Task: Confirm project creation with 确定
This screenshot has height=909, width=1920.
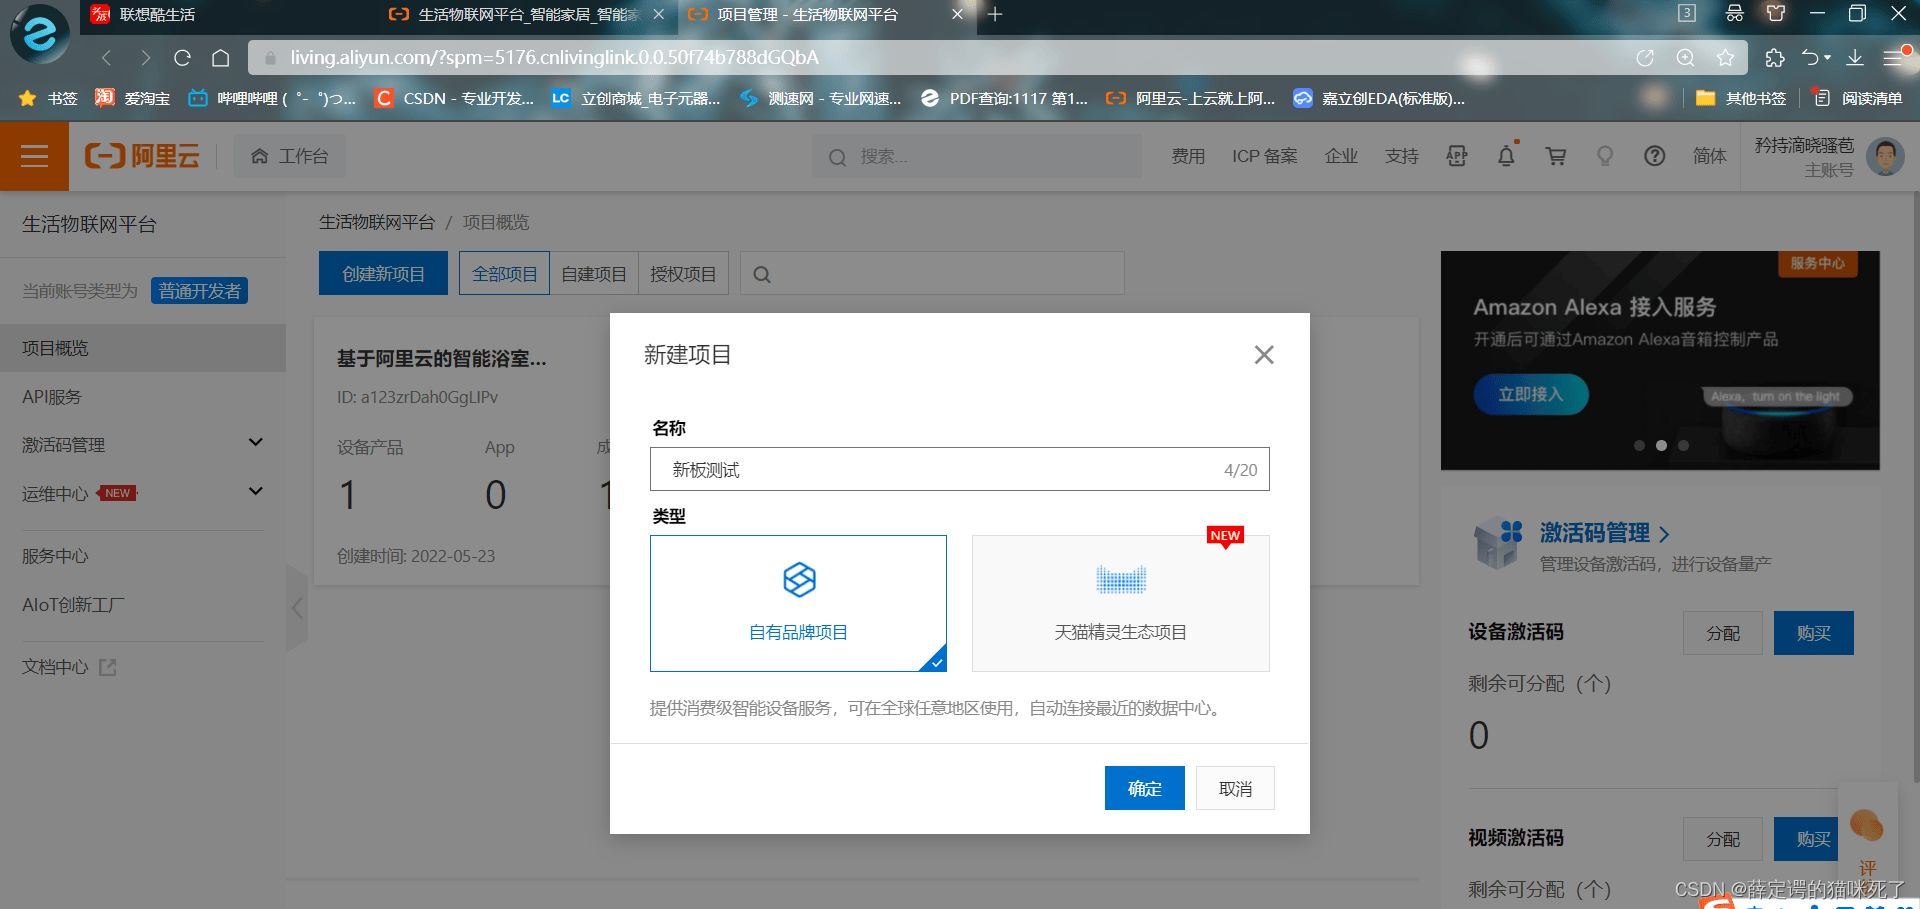Action: pos(1144,788)
